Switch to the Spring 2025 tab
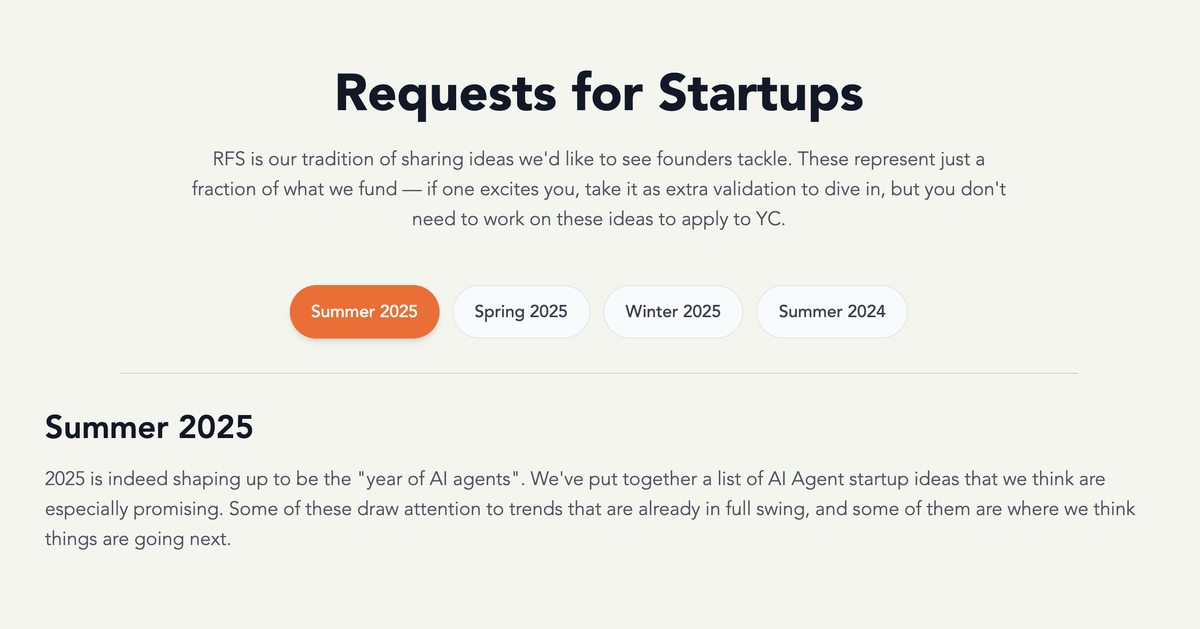Viewport: 1200px width, 629px height. [521, 311]
